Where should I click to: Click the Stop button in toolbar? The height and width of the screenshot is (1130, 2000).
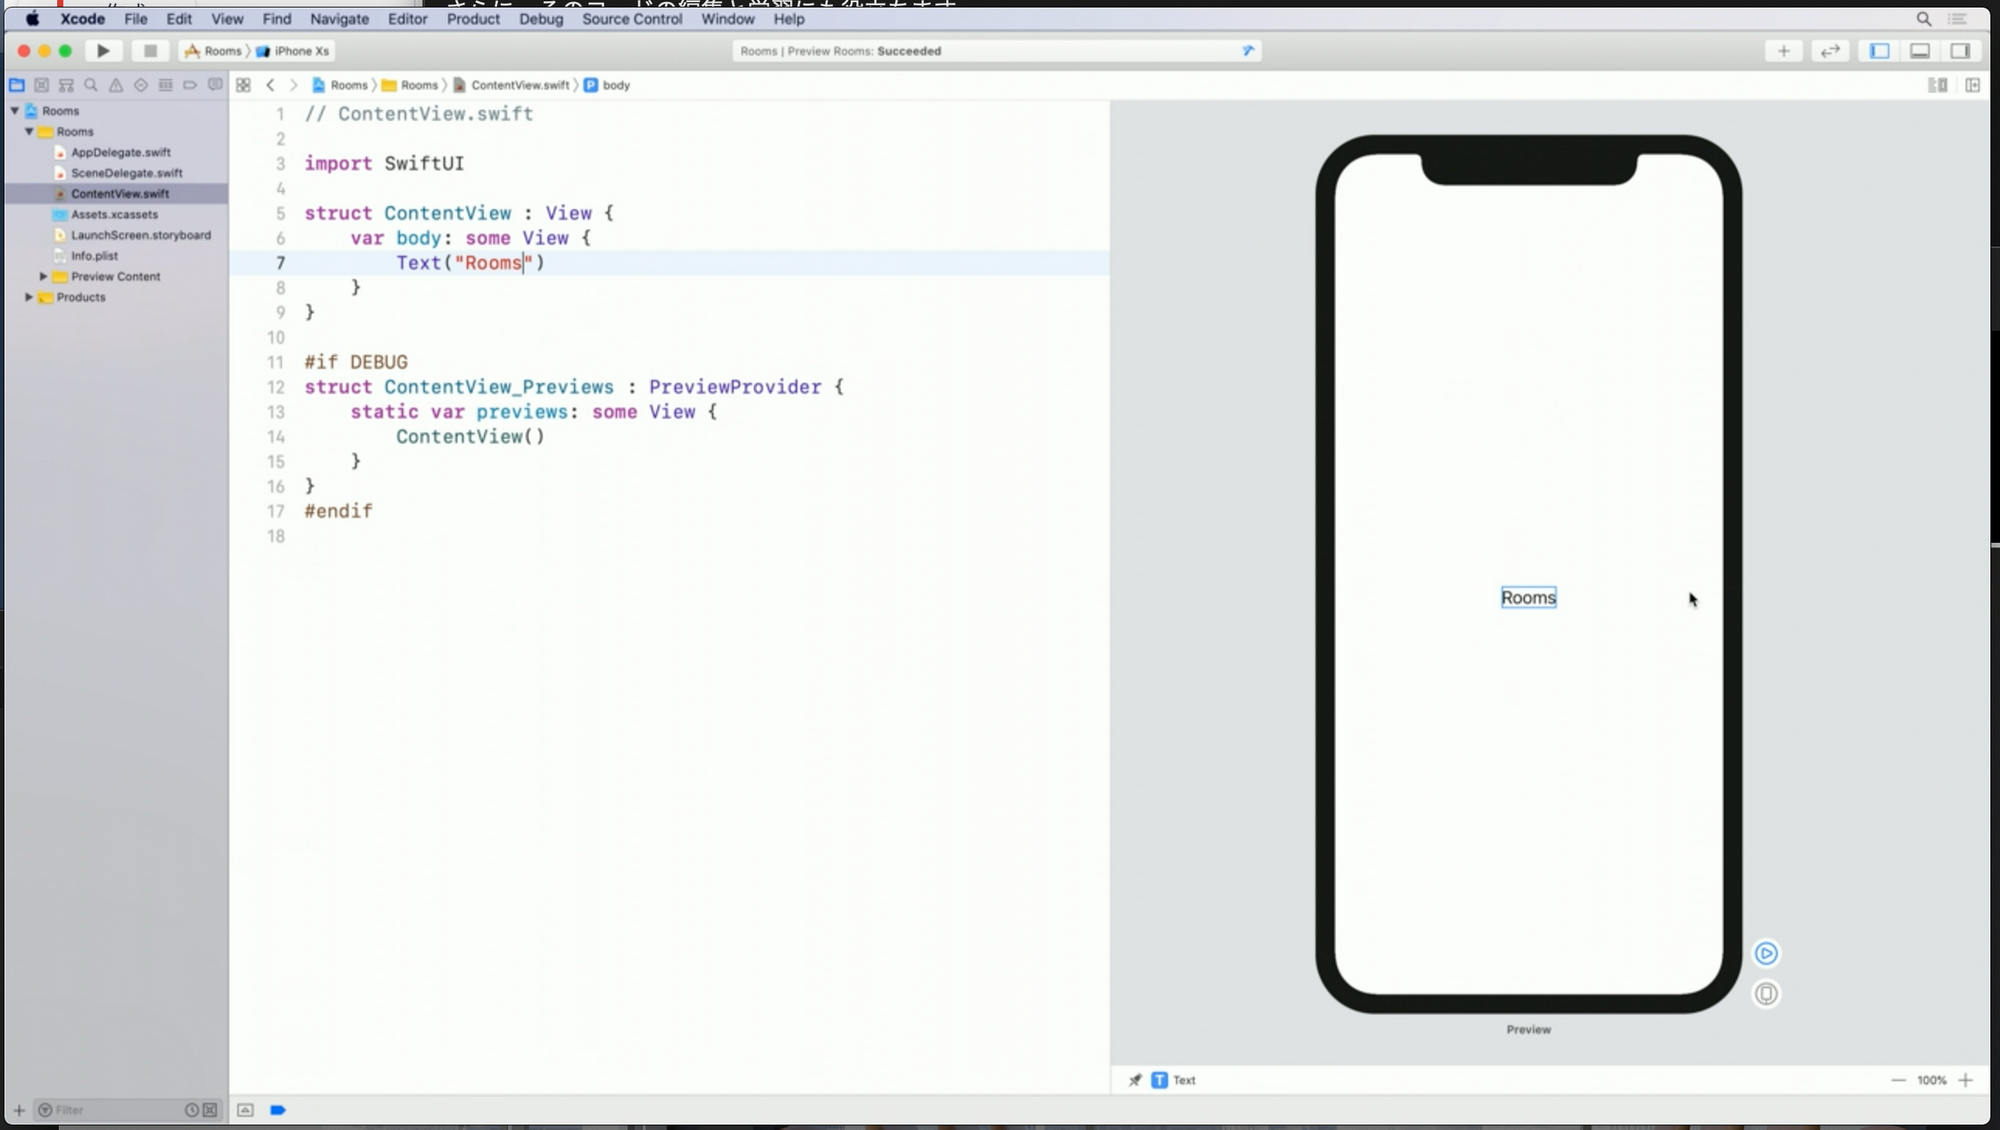click(150, 51)
